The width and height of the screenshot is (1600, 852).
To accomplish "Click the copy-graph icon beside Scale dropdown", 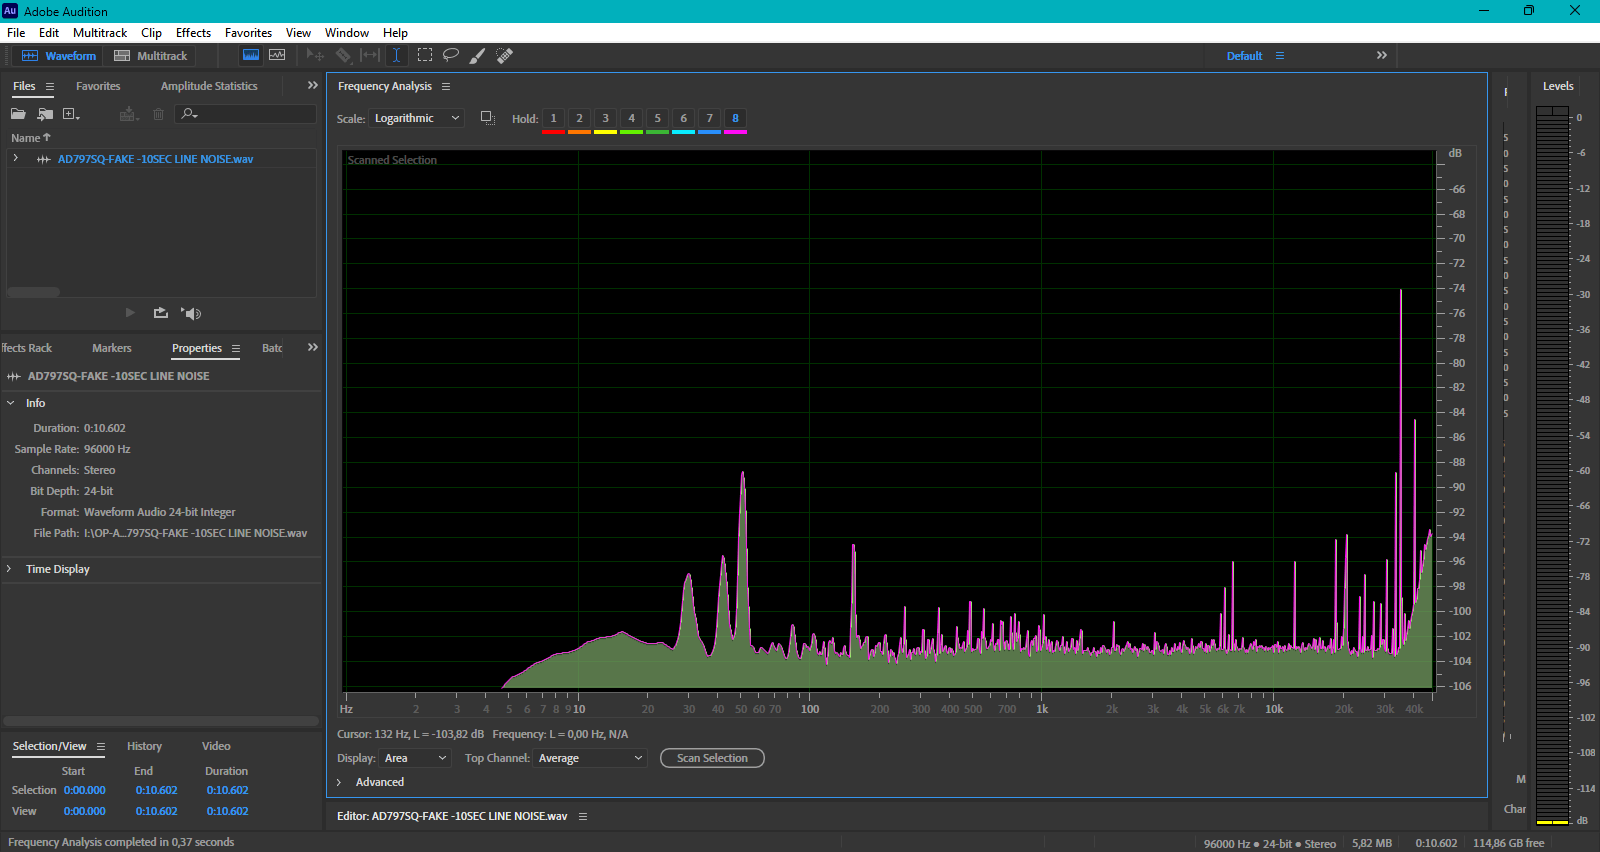I will point(487,118).
